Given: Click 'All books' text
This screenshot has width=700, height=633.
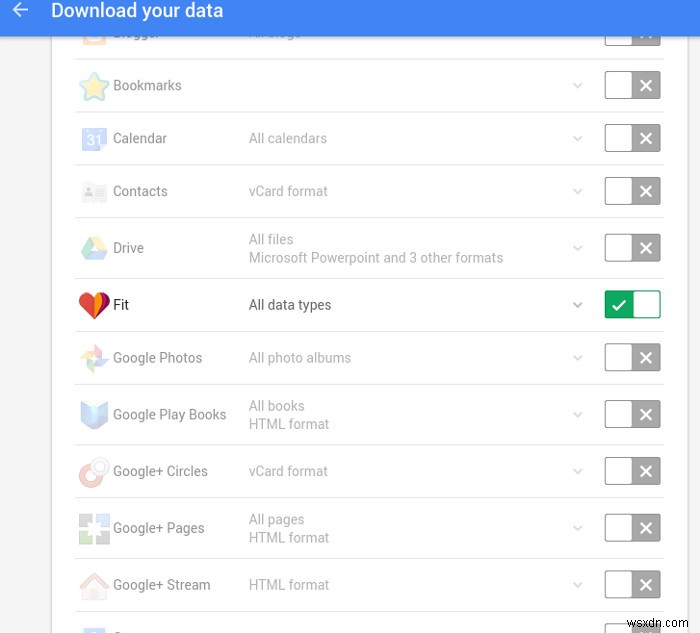Looking at the screenshot, I should pos(277,406).
